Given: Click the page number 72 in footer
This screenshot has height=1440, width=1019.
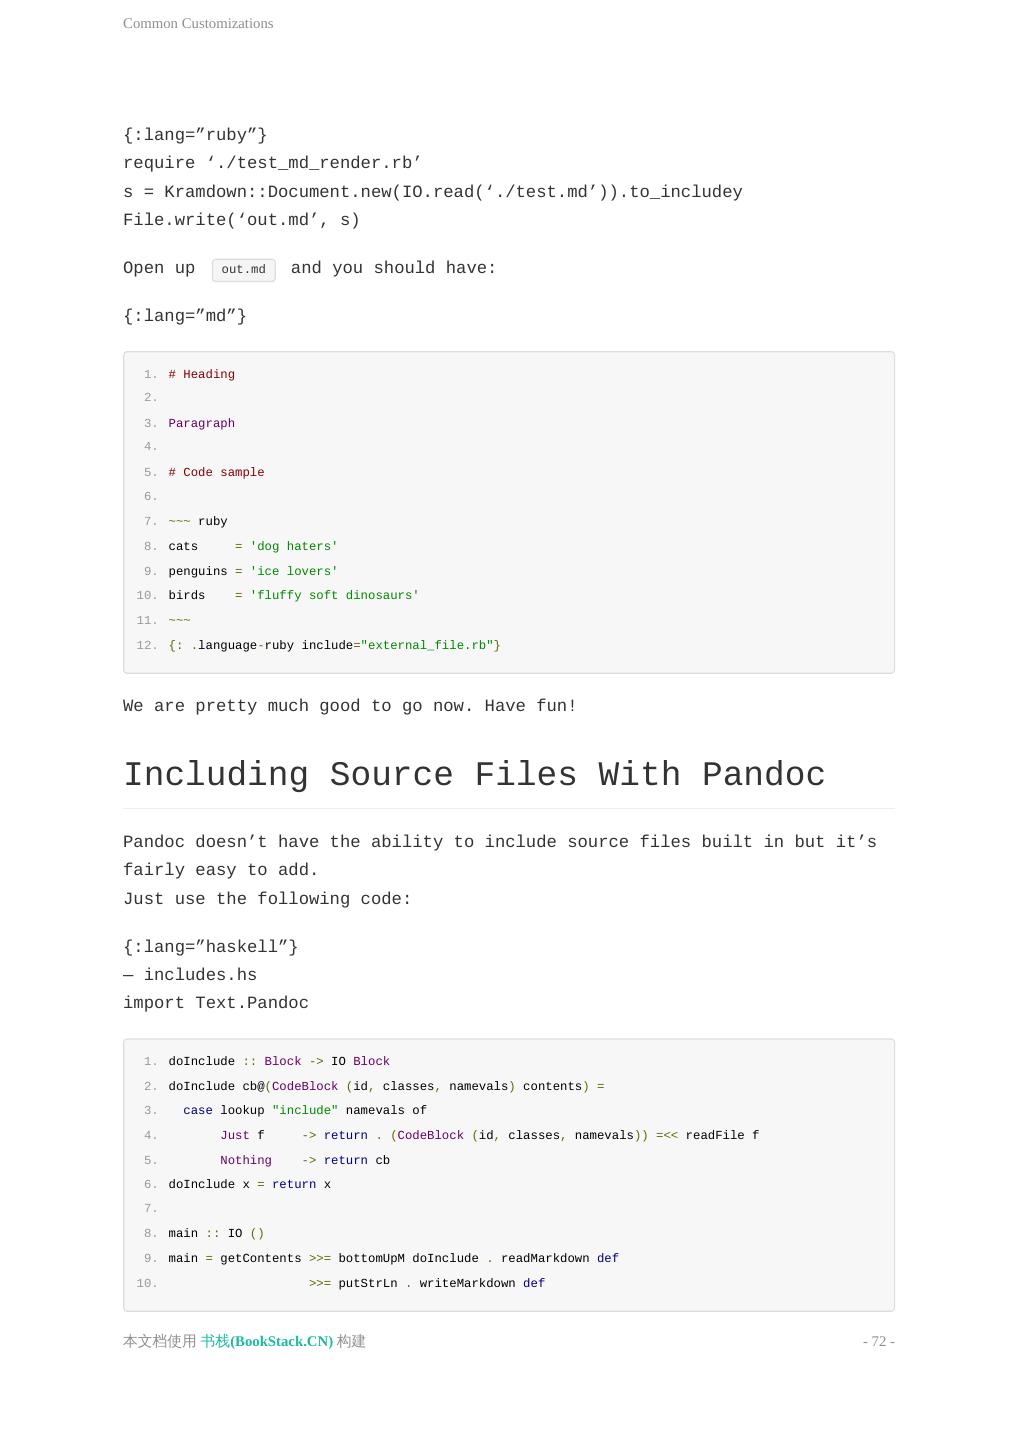Looking at the screenshot, I should click(x=878, y=1342).
